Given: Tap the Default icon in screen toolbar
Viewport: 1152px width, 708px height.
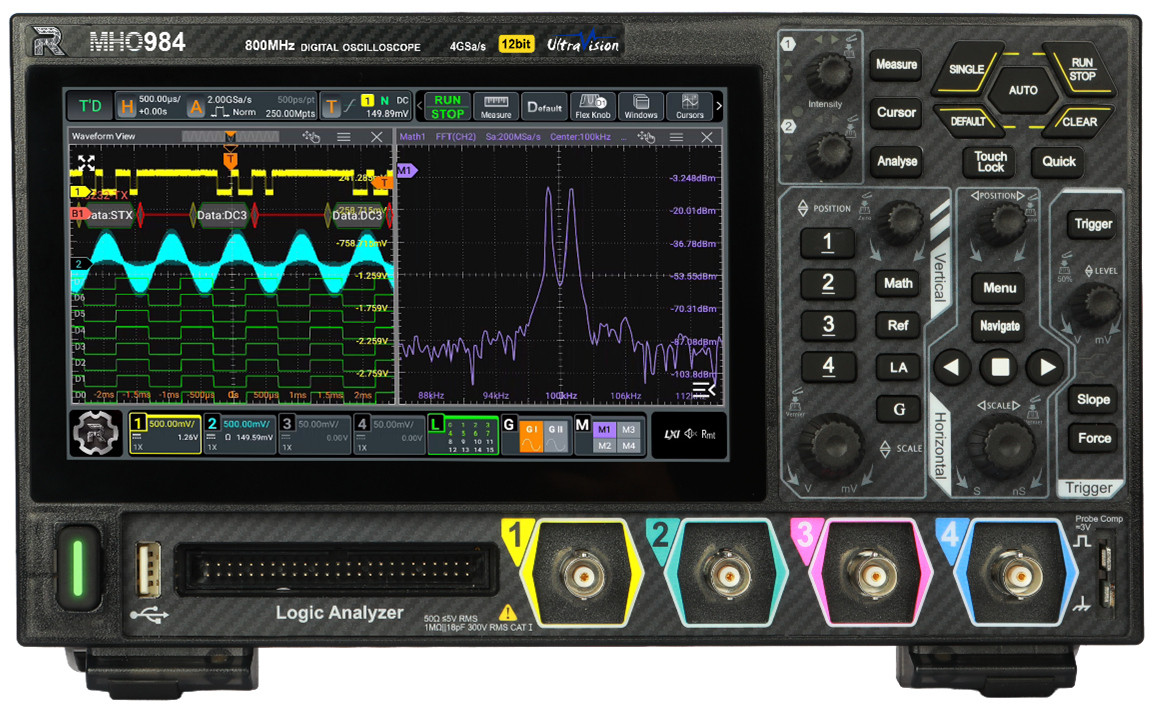Looking at the screenshot, I should [544, 106].
